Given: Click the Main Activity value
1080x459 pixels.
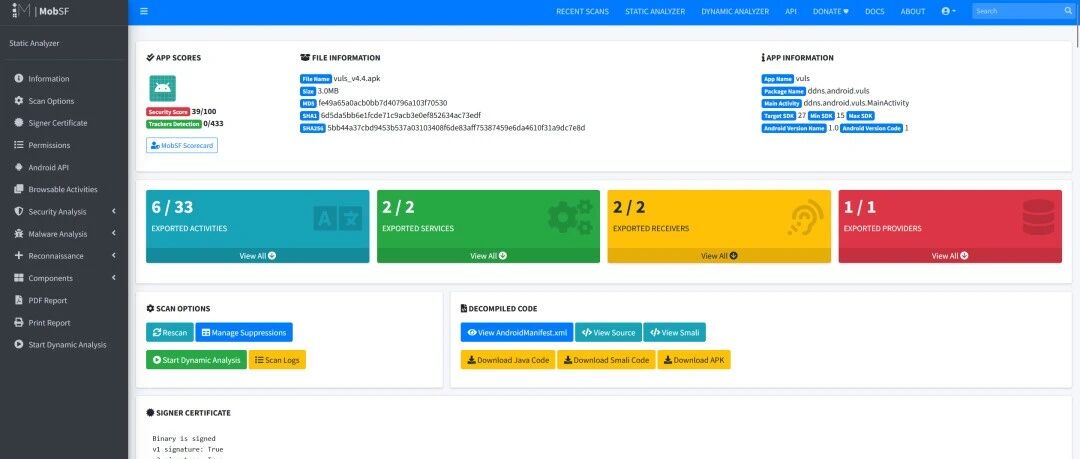Looking at the screenshot, I should point(856,103).
